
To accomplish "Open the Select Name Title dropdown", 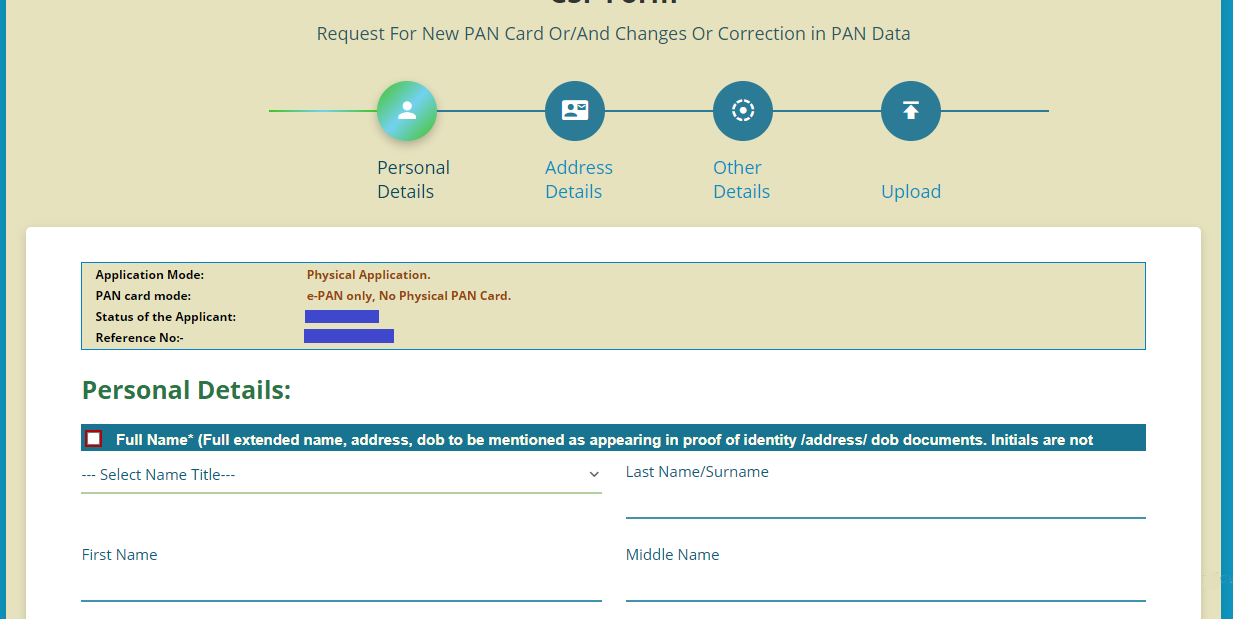I will 341,475.
